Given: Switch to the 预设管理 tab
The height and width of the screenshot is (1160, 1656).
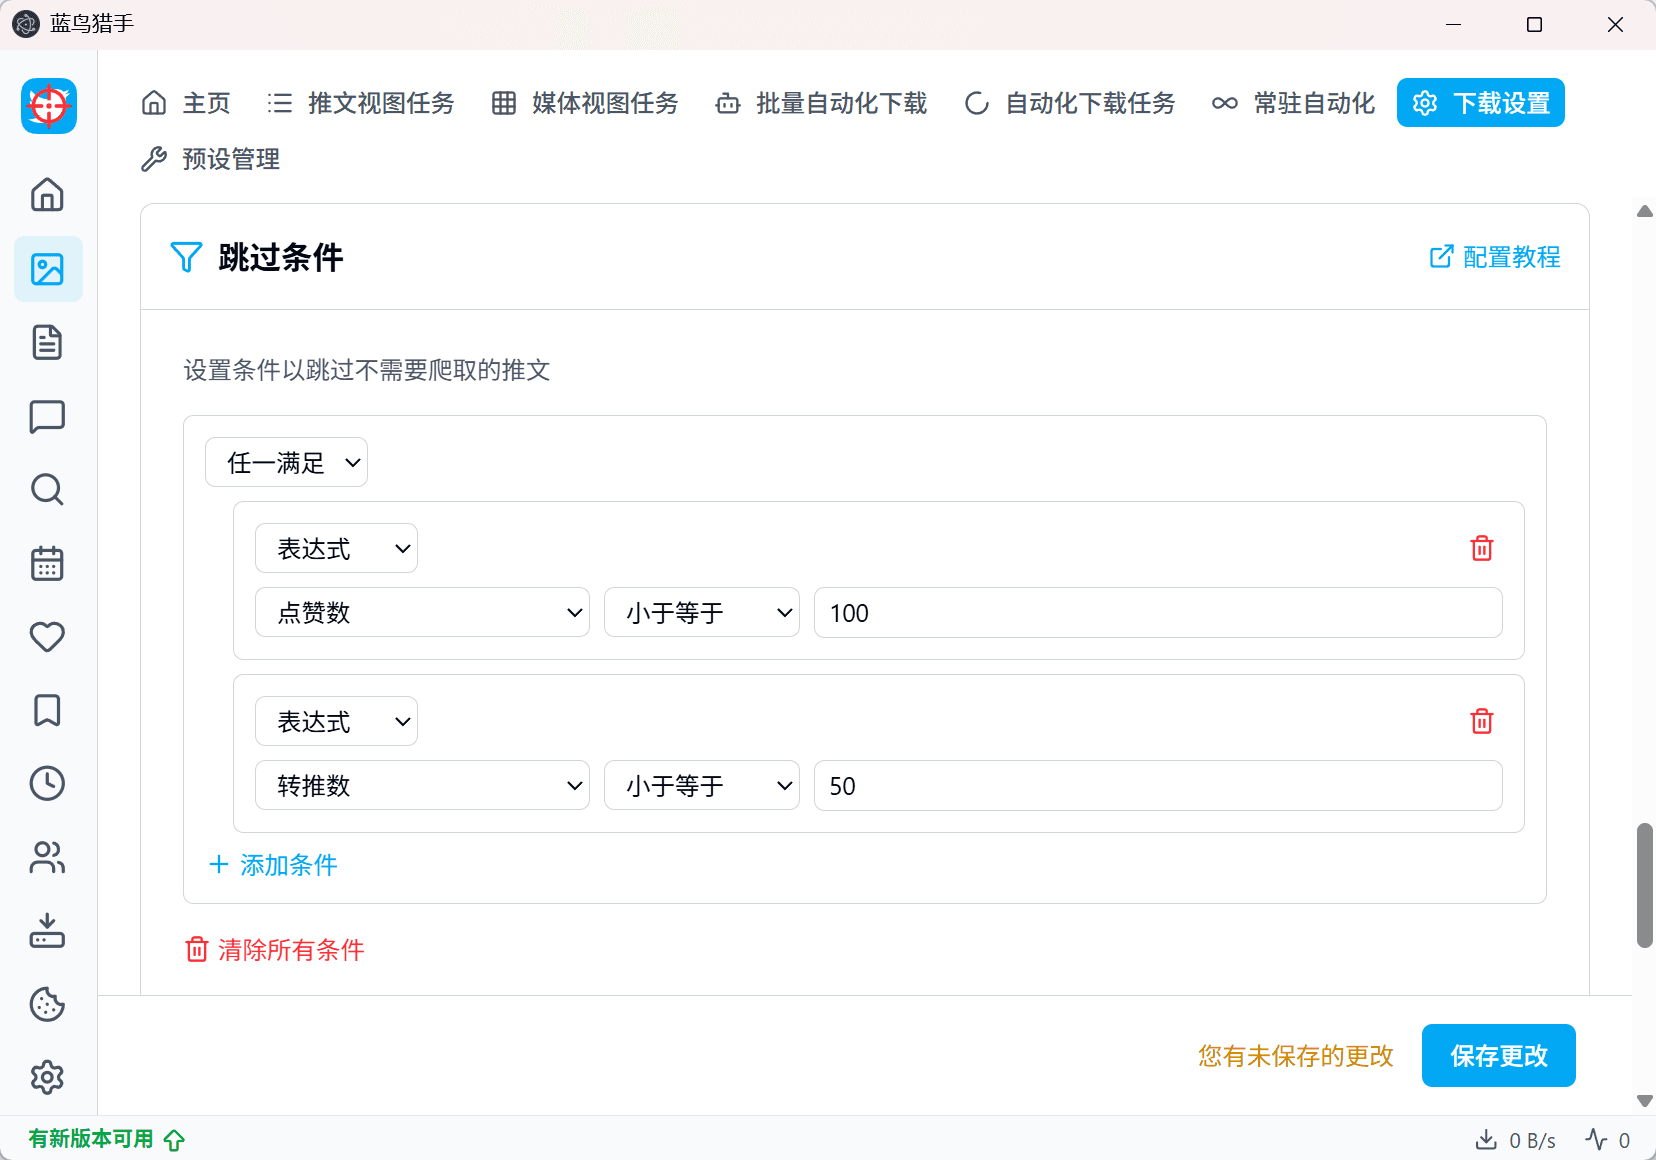Looking at the screenshot, I should 211,159.
